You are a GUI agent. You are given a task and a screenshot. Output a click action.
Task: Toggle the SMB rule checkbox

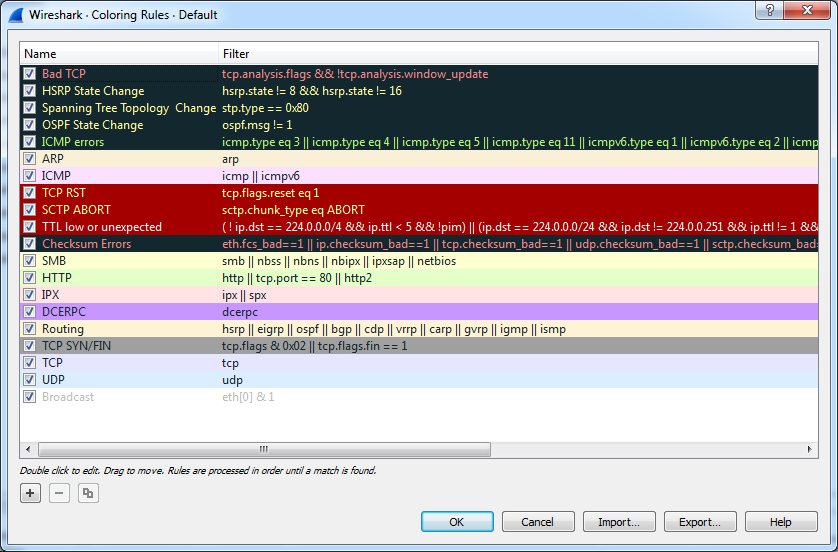click(30, 261)
